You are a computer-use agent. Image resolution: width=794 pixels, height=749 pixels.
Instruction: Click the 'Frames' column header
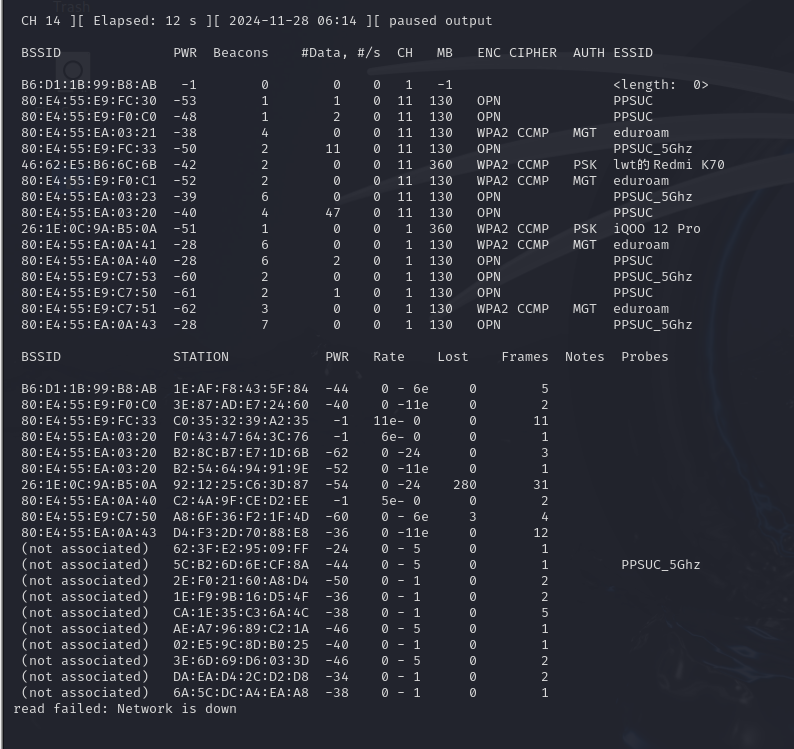click(x=525, y=357)
